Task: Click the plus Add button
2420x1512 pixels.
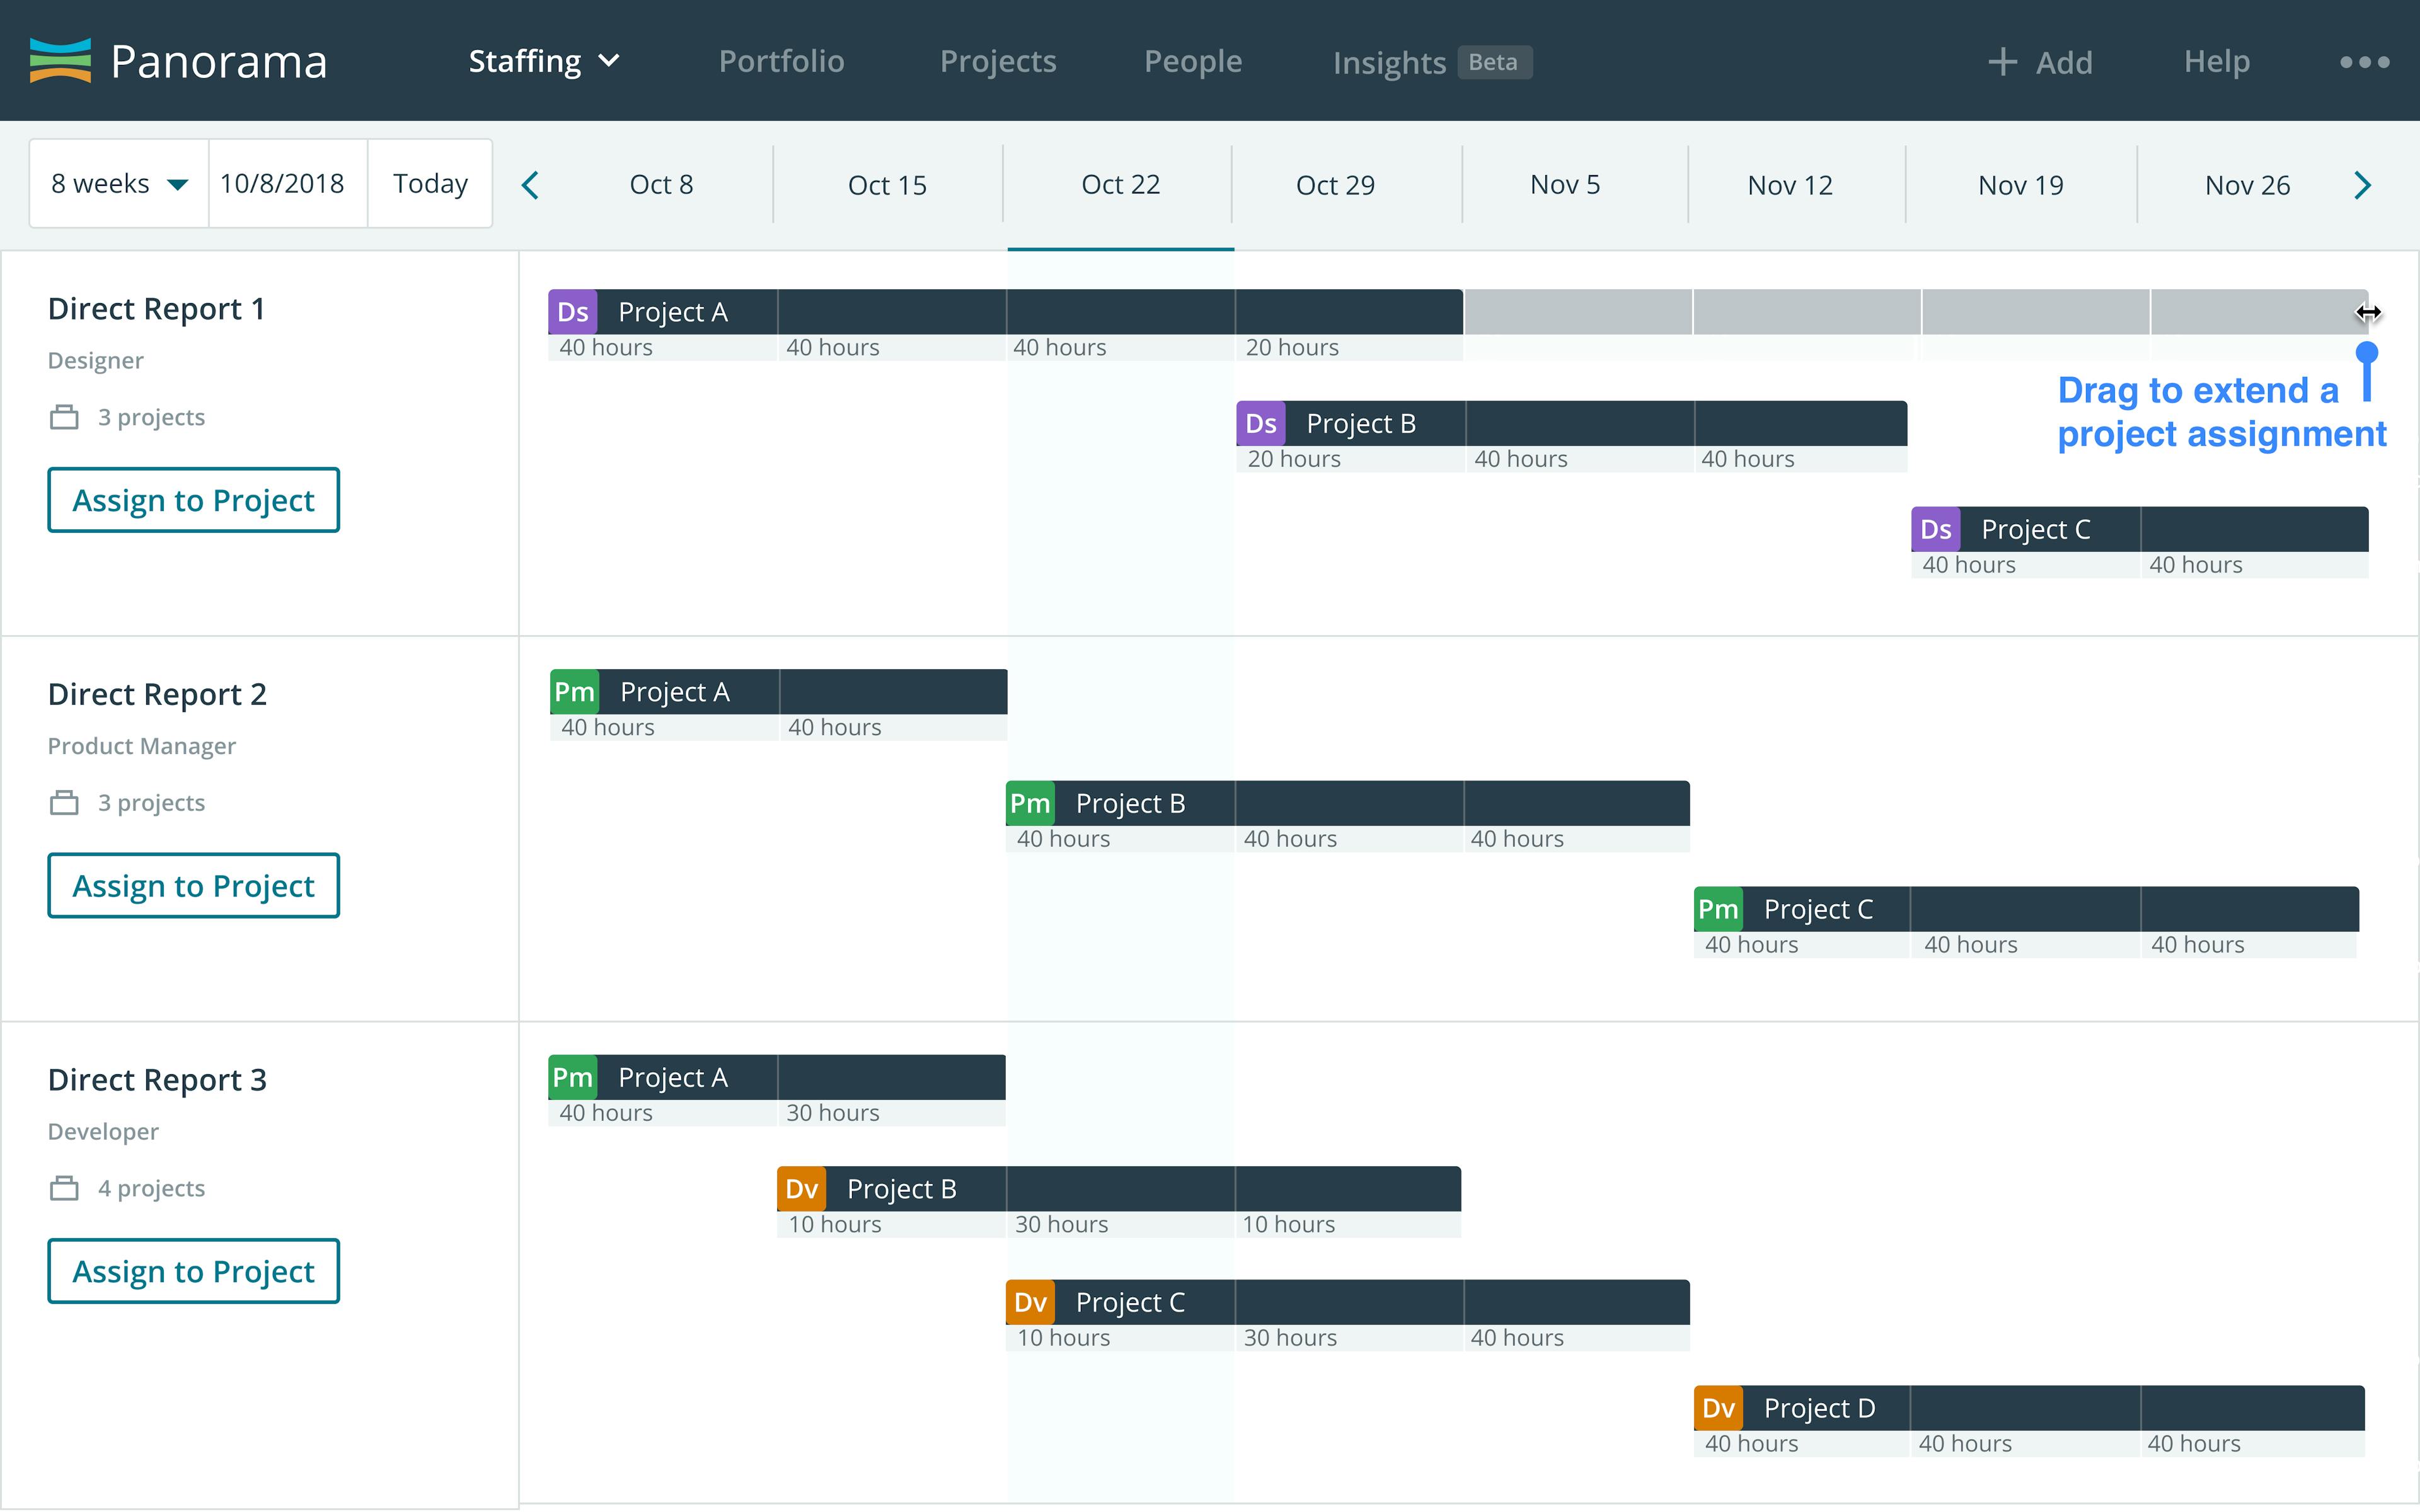Action: click(2040, 62)
